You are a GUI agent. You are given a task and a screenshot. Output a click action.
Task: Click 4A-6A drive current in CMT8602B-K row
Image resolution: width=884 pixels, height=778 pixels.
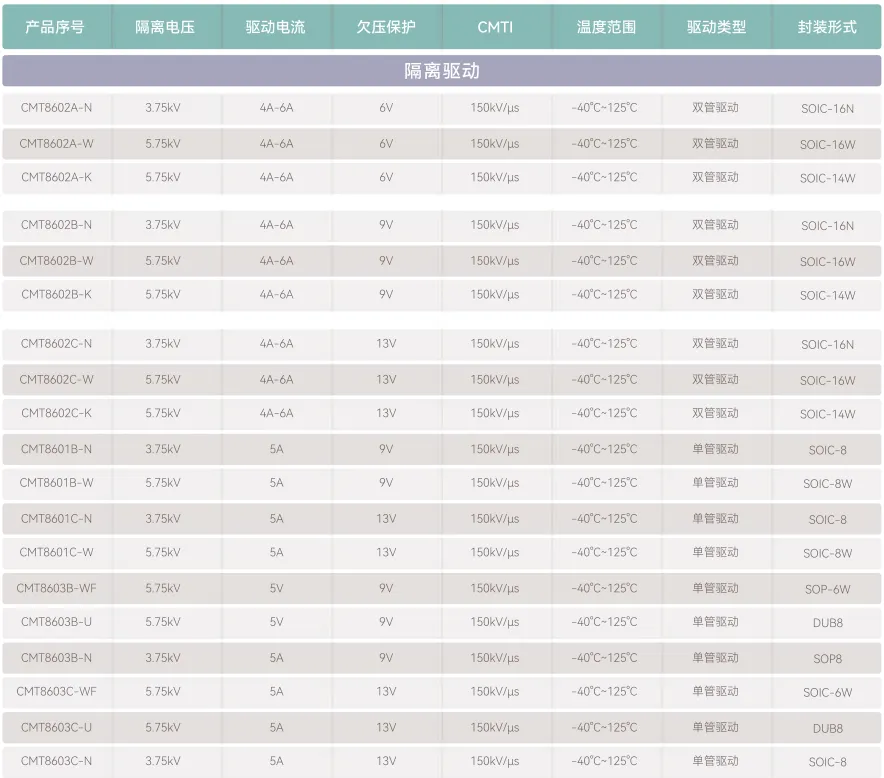[276, 294]
